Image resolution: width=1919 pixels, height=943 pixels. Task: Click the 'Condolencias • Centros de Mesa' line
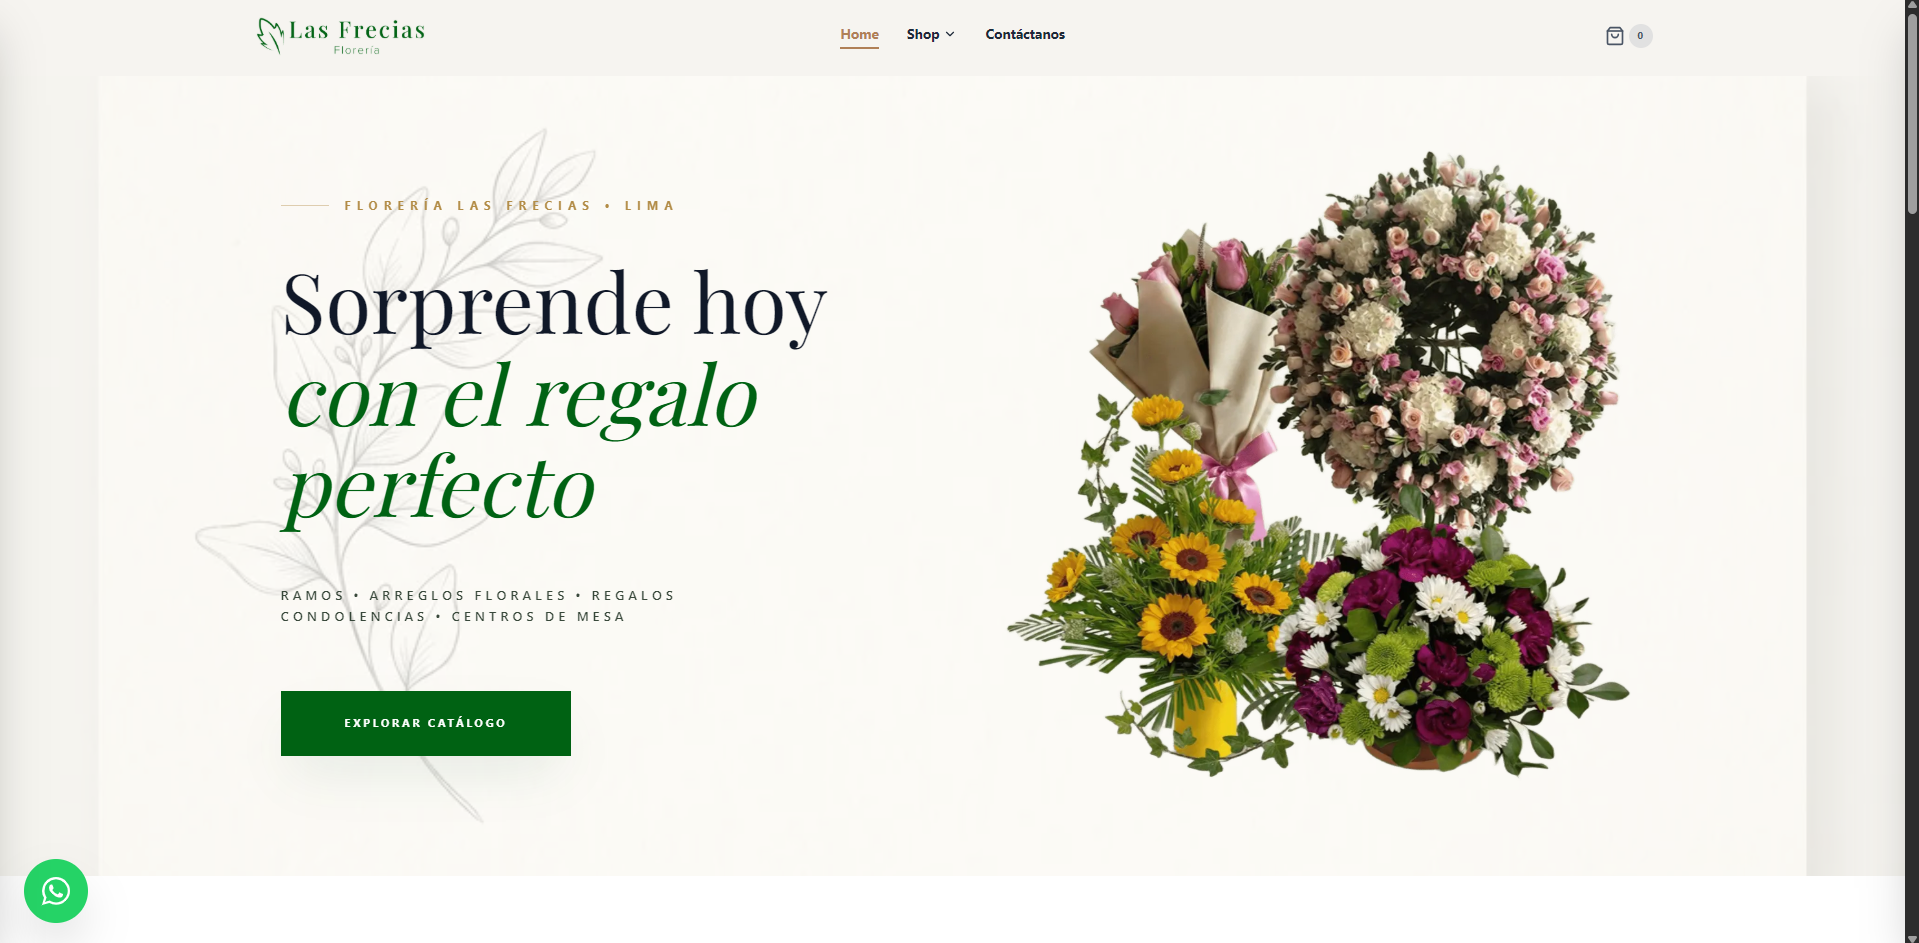pyautogui.click(x=453, y=617)
